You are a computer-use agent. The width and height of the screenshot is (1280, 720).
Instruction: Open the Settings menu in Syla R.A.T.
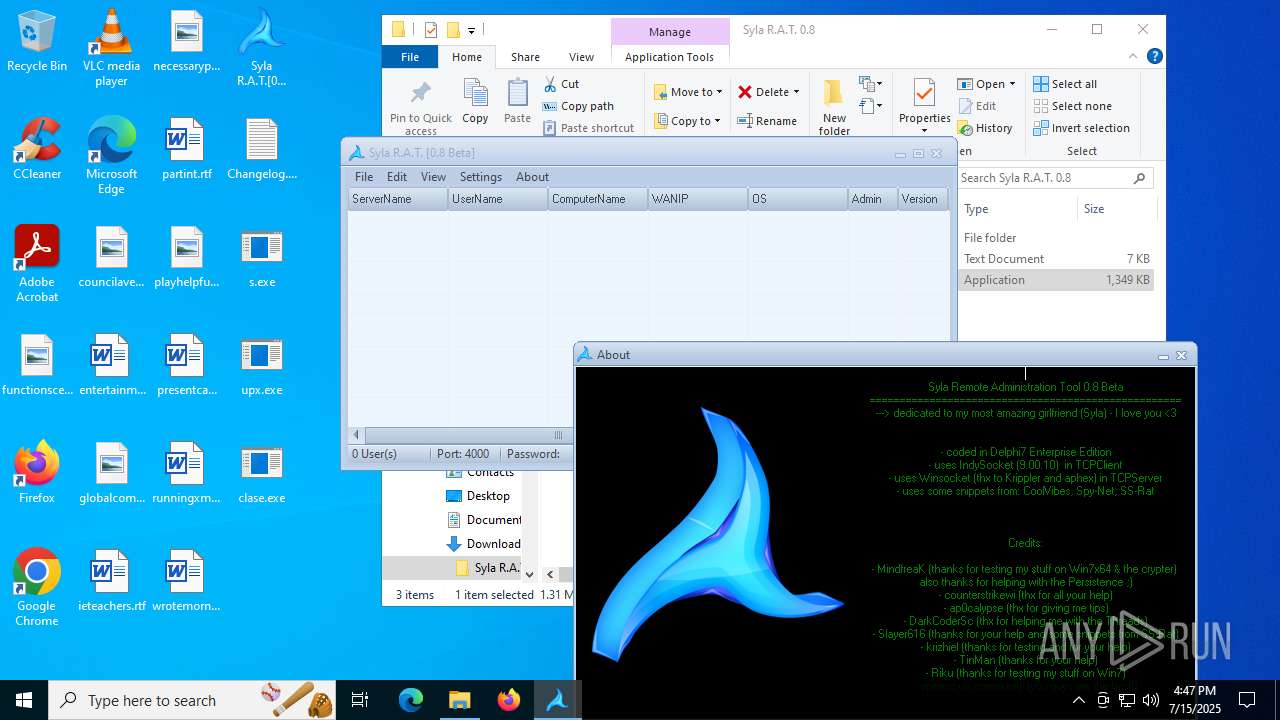[481, 177]
